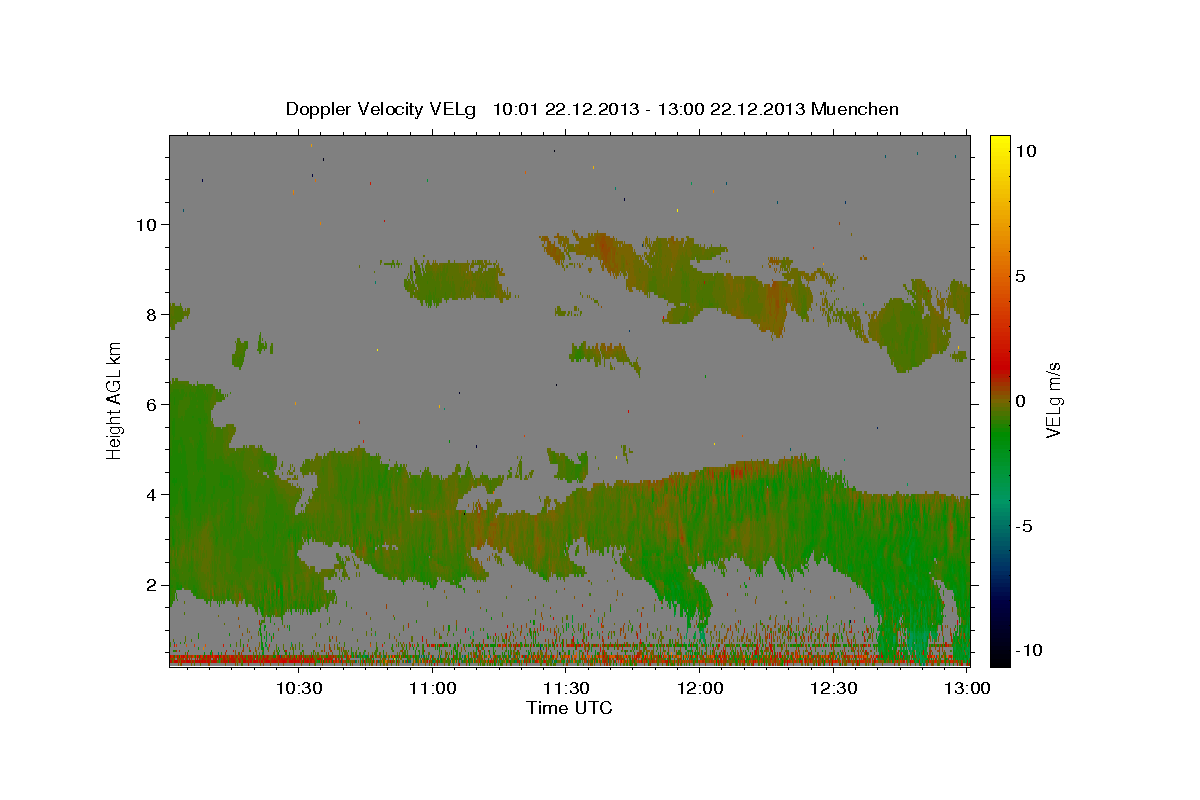Click the plot title 'Doppler Velocity VELg'
Image resolution: width=1200 pixels, height=800 pixels.
(x=382, y=109)
